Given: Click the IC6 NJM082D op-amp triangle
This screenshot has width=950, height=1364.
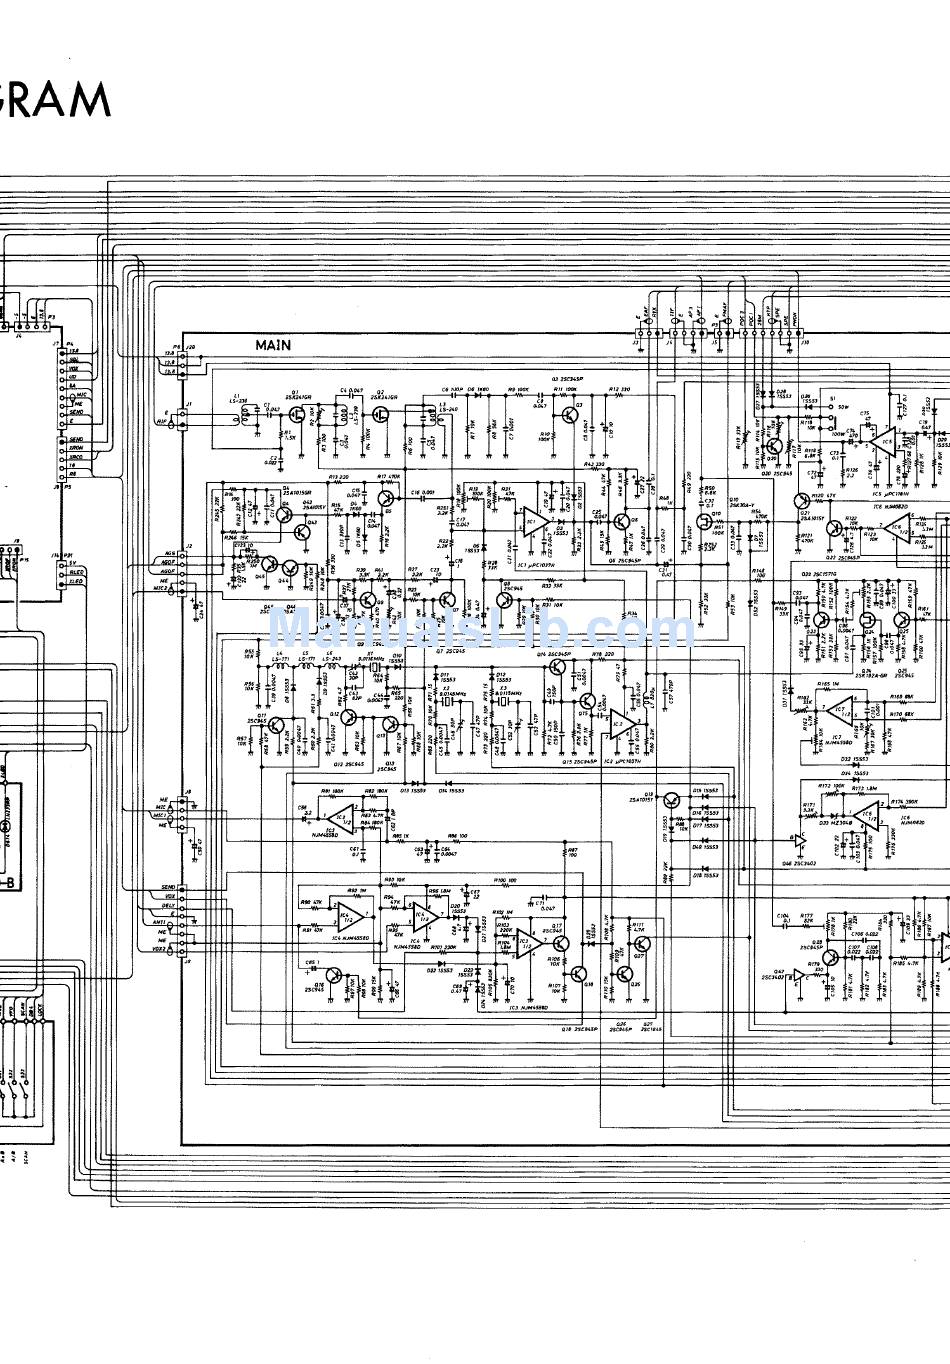Looking at the screenshot, I should tap(897, 529).
